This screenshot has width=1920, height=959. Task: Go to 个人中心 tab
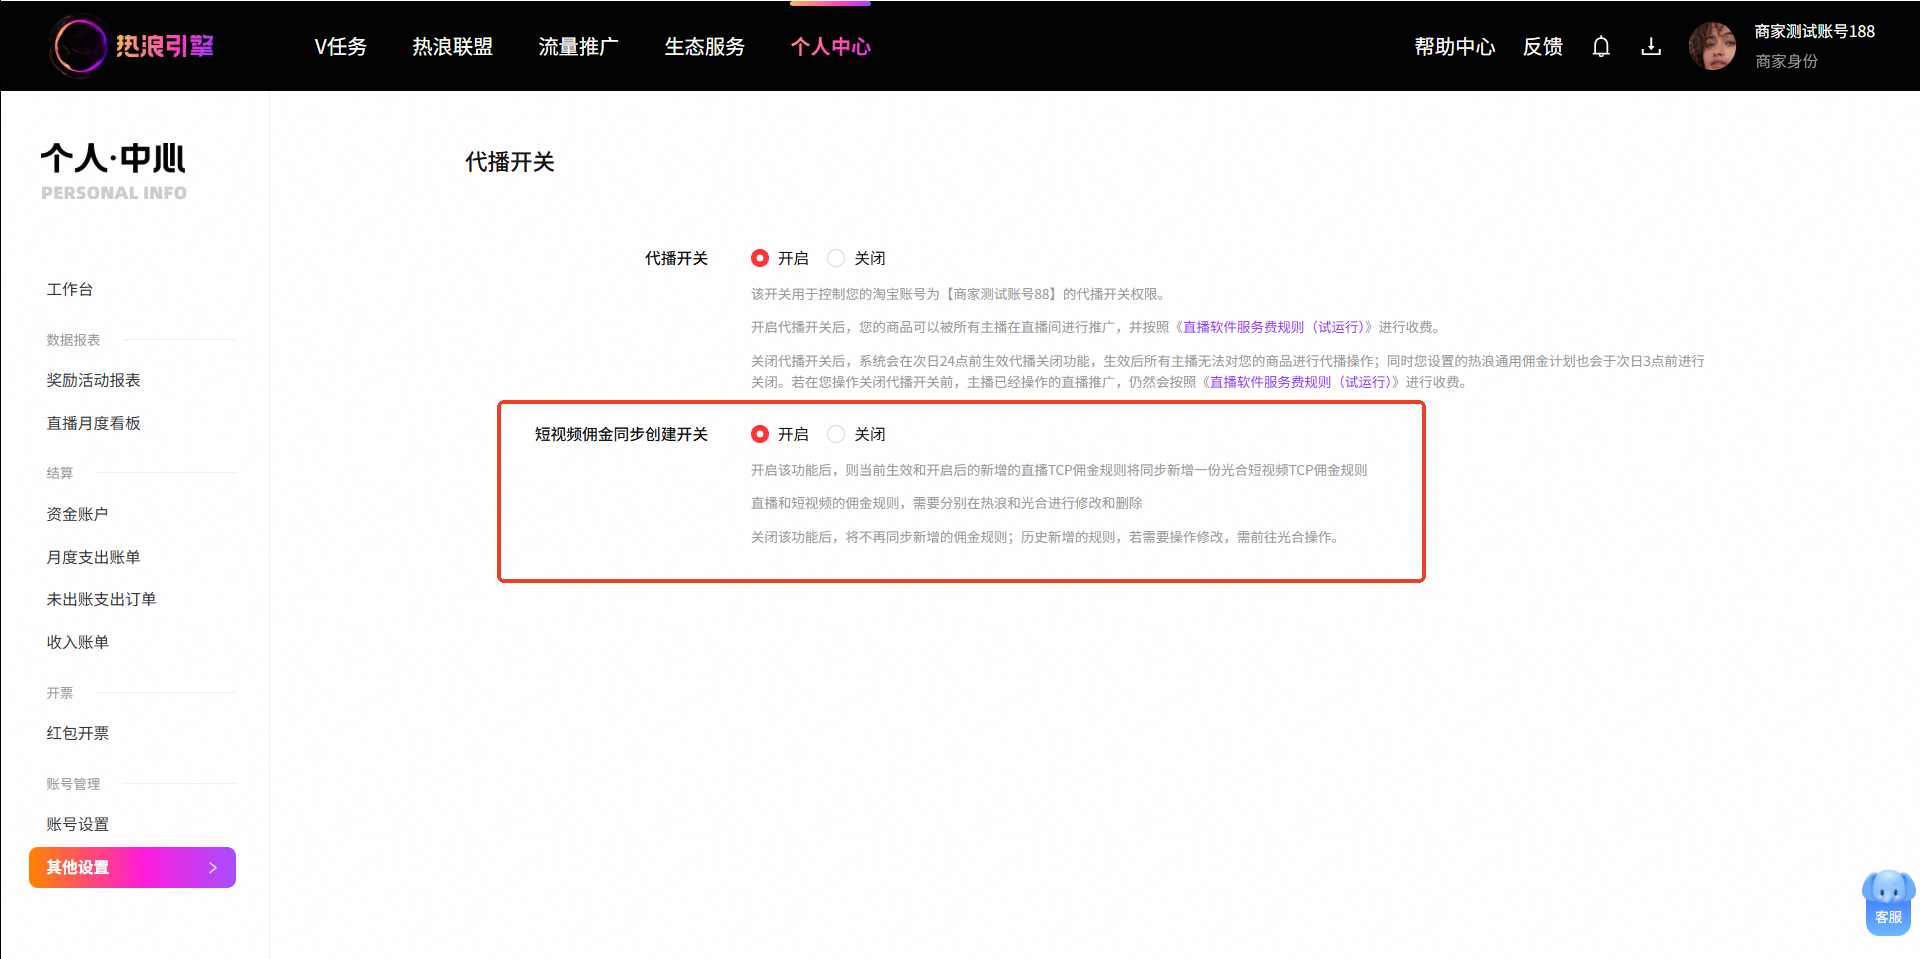coord(830,46)
